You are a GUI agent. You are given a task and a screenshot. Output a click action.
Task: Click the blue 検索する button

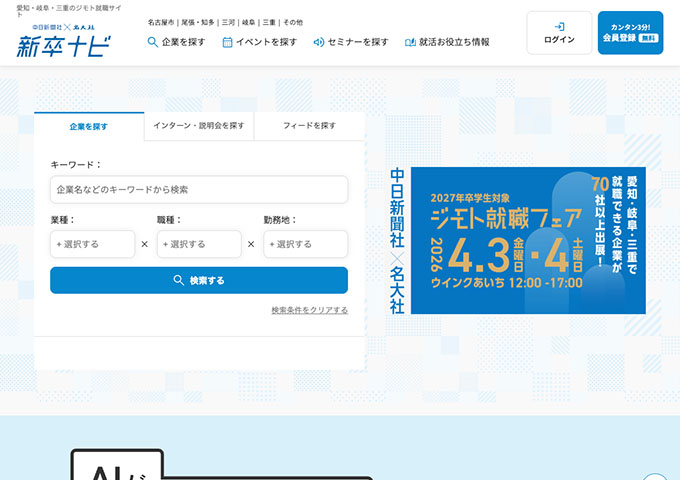tap(199, 280)
